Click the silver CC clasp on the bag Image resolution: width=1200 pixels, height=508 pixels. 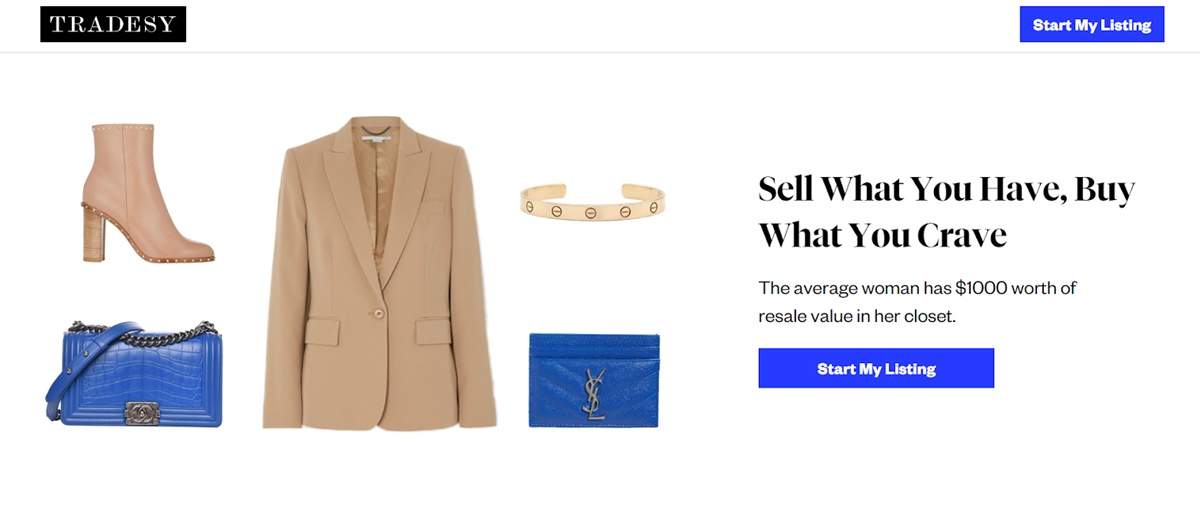[140, 410]
